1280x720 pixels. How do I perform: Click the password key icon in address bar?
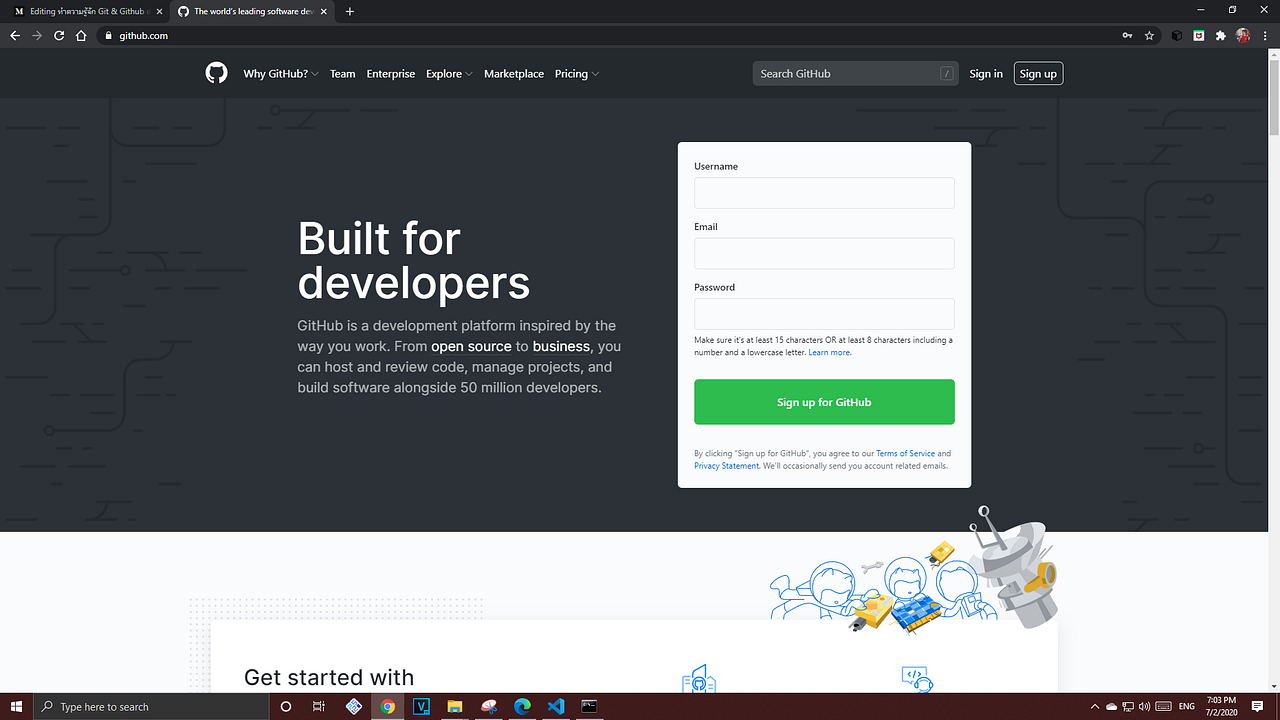point(1128,35)
